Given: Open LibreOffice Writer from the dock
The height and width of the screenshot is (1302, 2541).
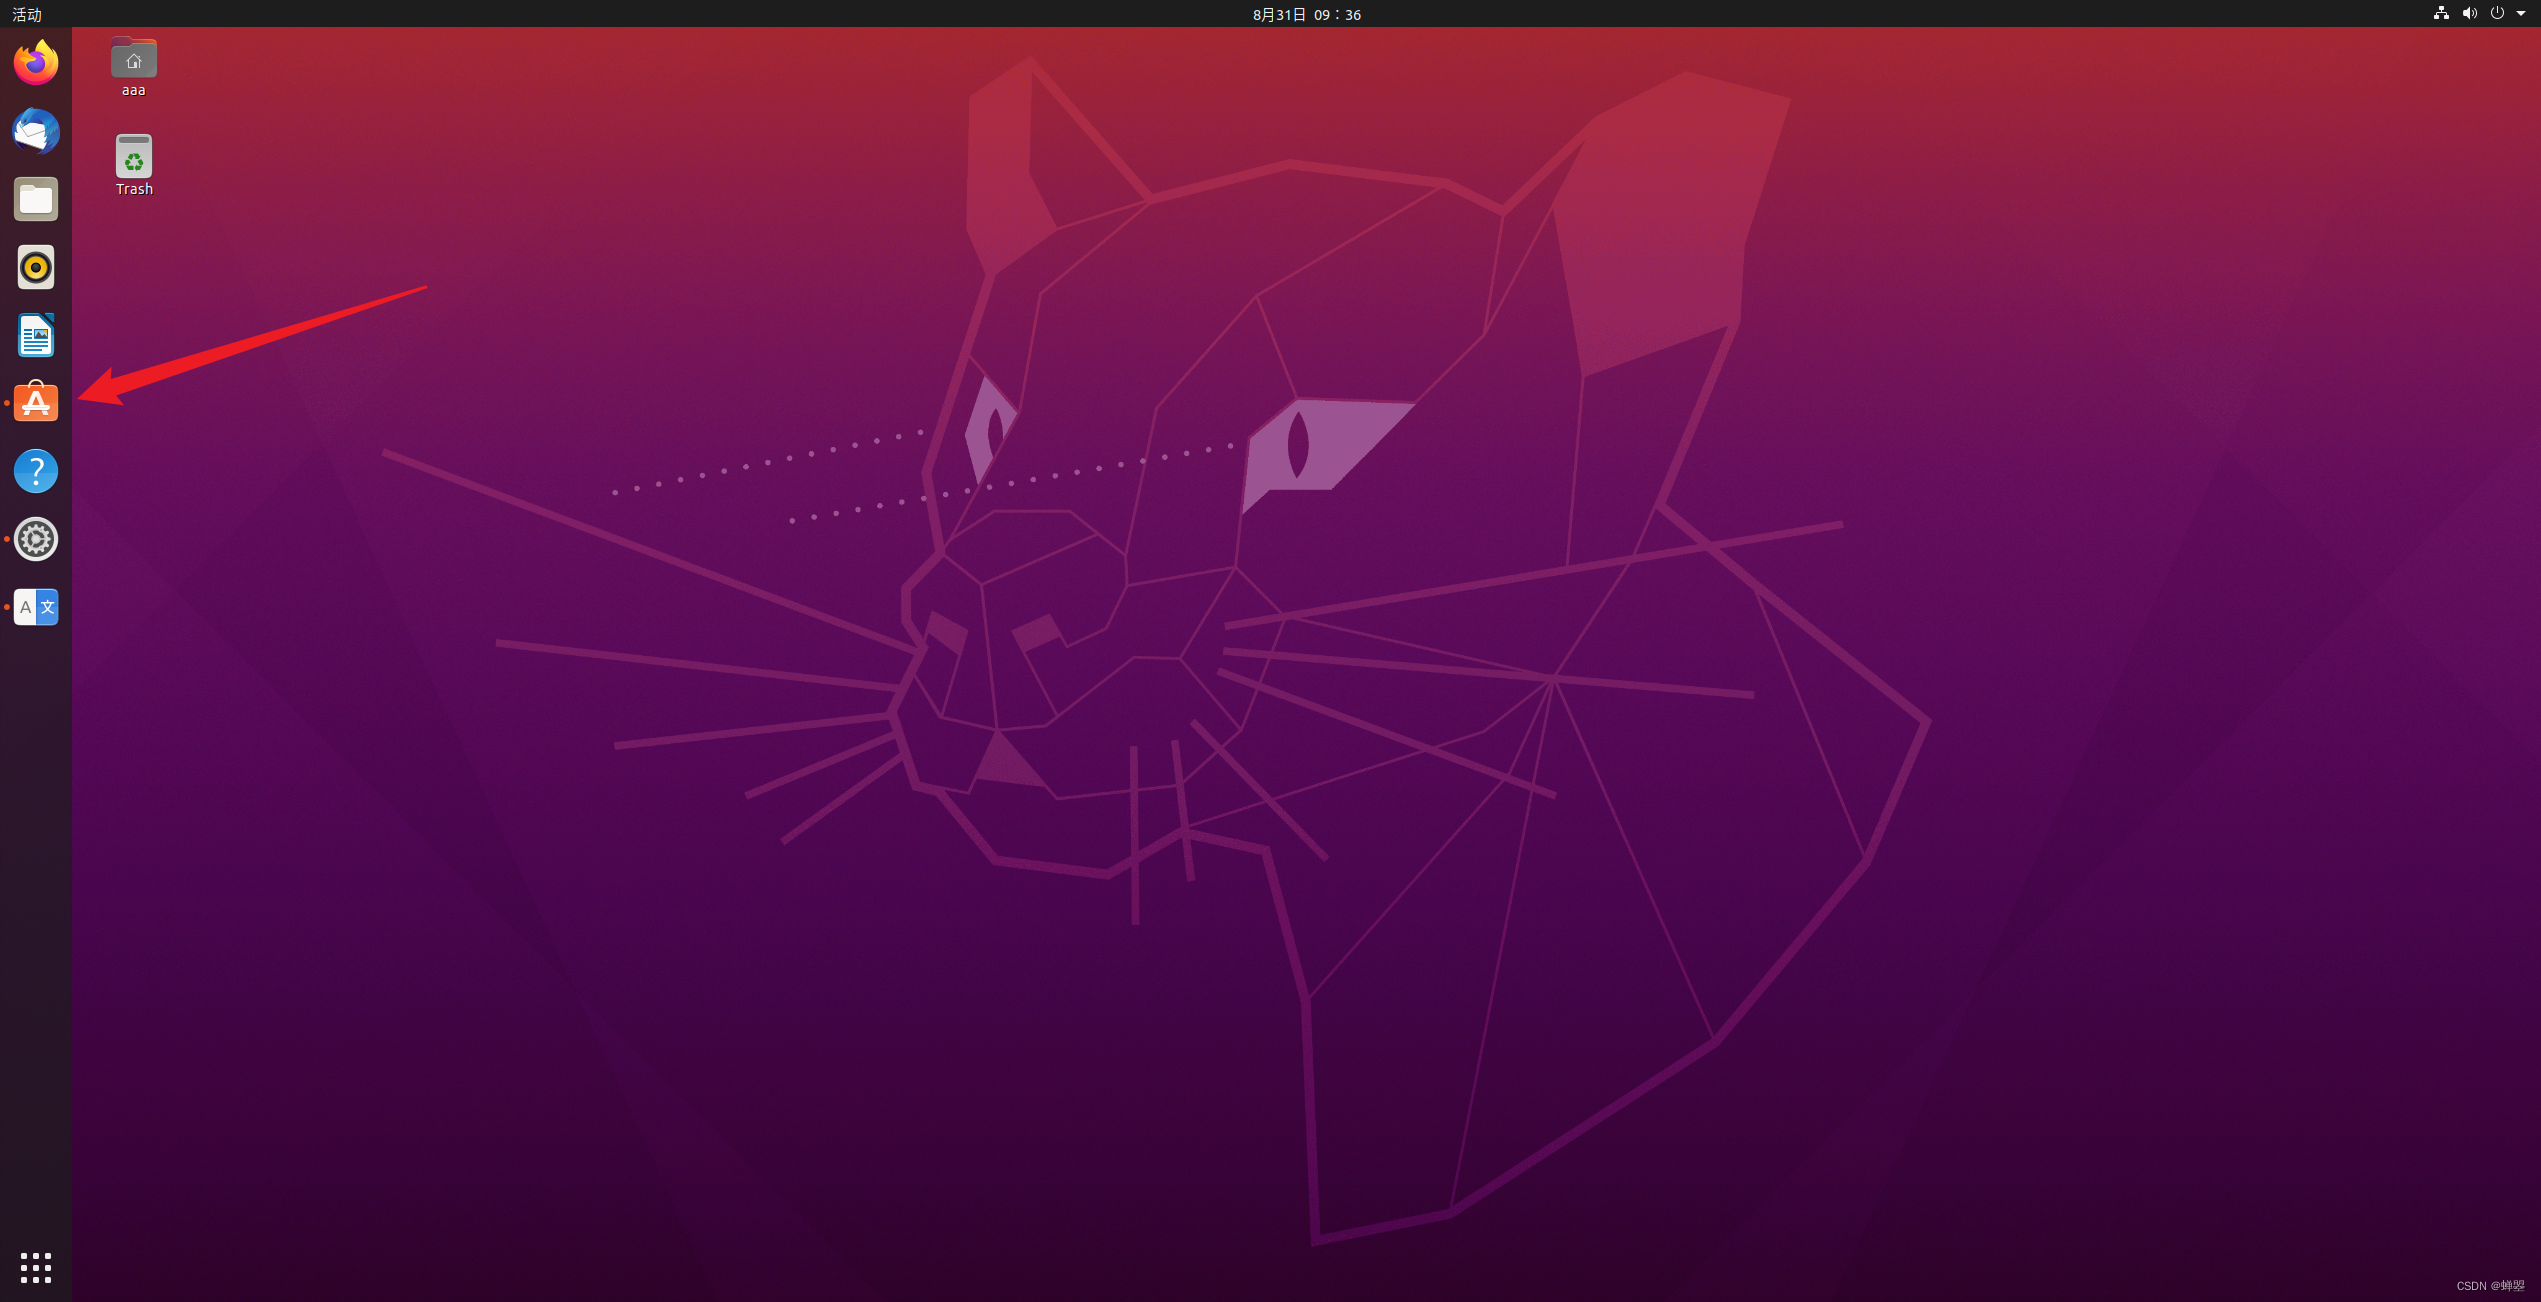Looking at the screenshot, I should 36,335.
